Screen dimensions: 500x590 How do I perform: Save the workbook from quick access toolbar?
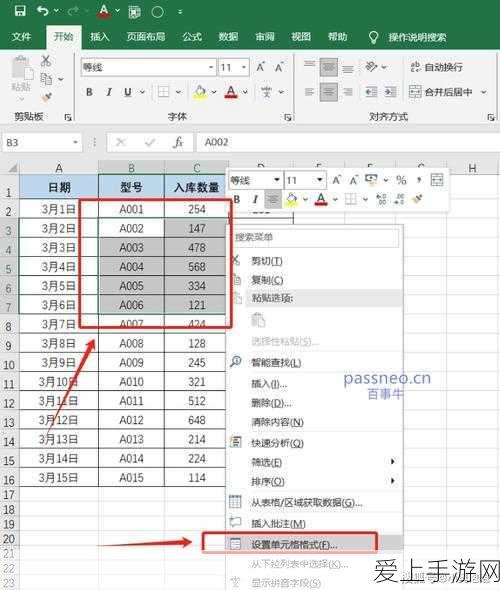[x=20, y=11]
